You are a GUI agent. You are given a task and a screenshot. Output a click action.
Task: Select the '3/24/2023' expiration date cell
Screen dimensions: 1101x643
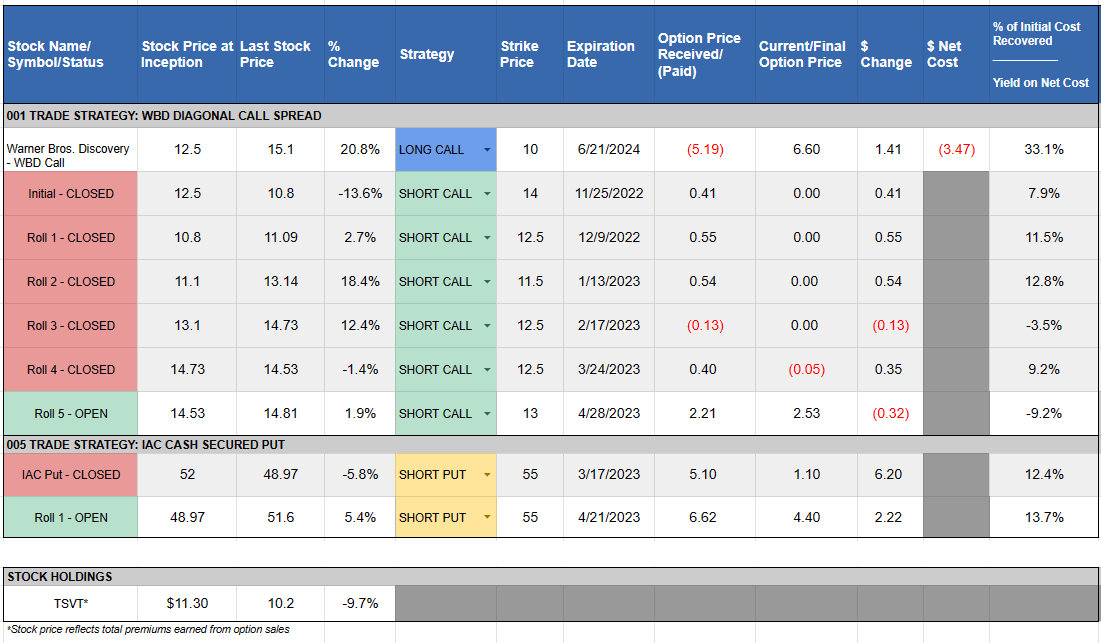click(608, 370)
